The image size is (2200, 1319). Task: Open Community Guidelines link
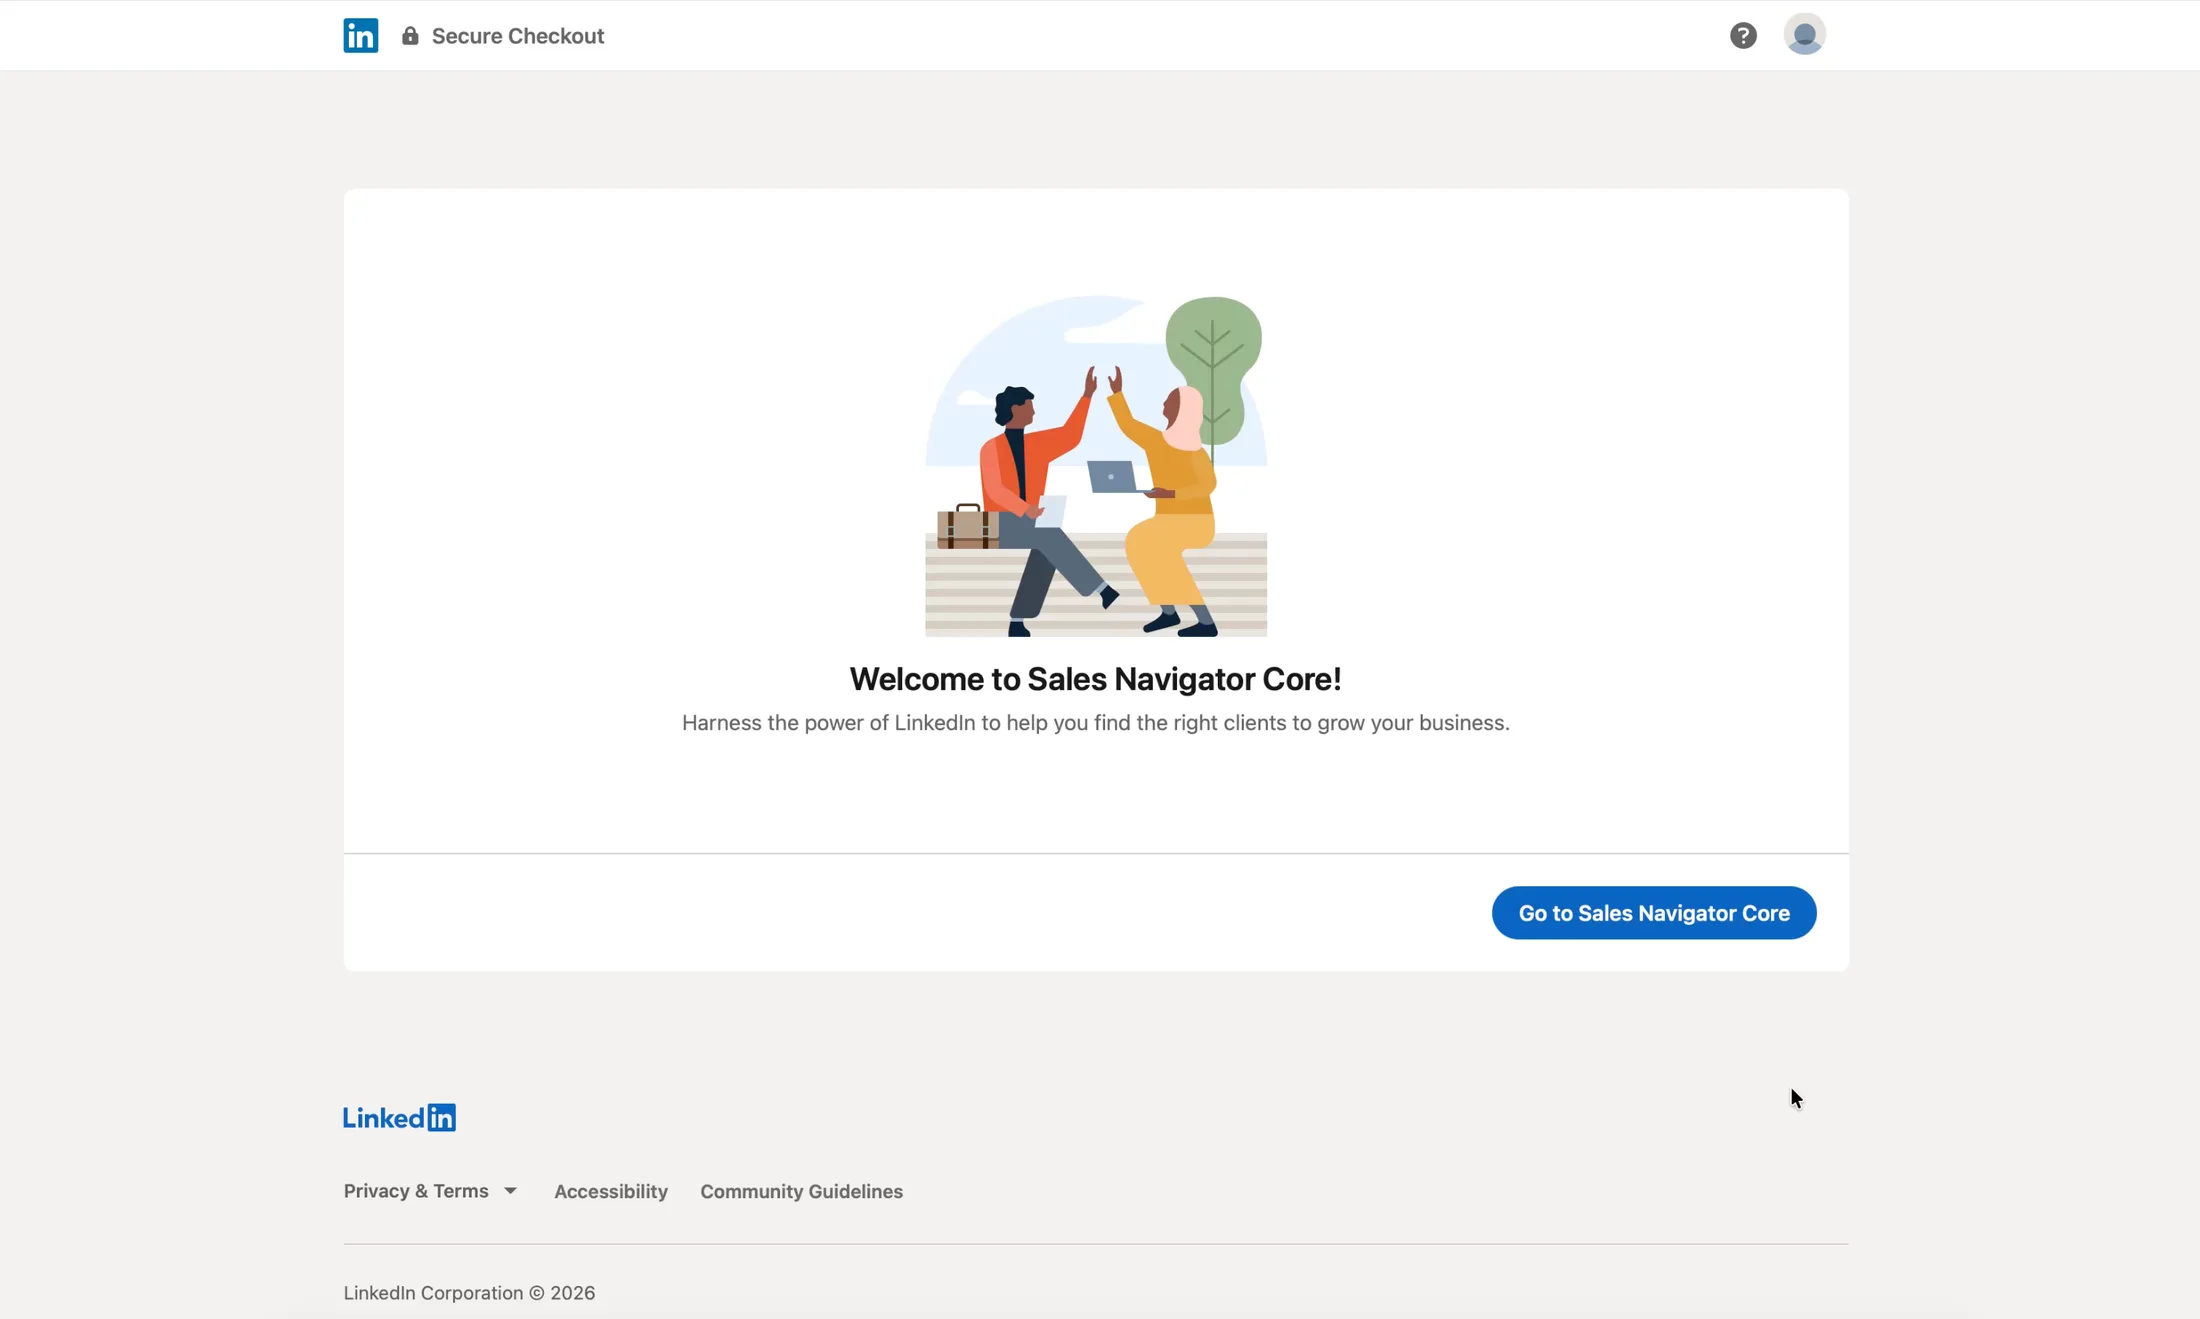tap(801, 1191)
